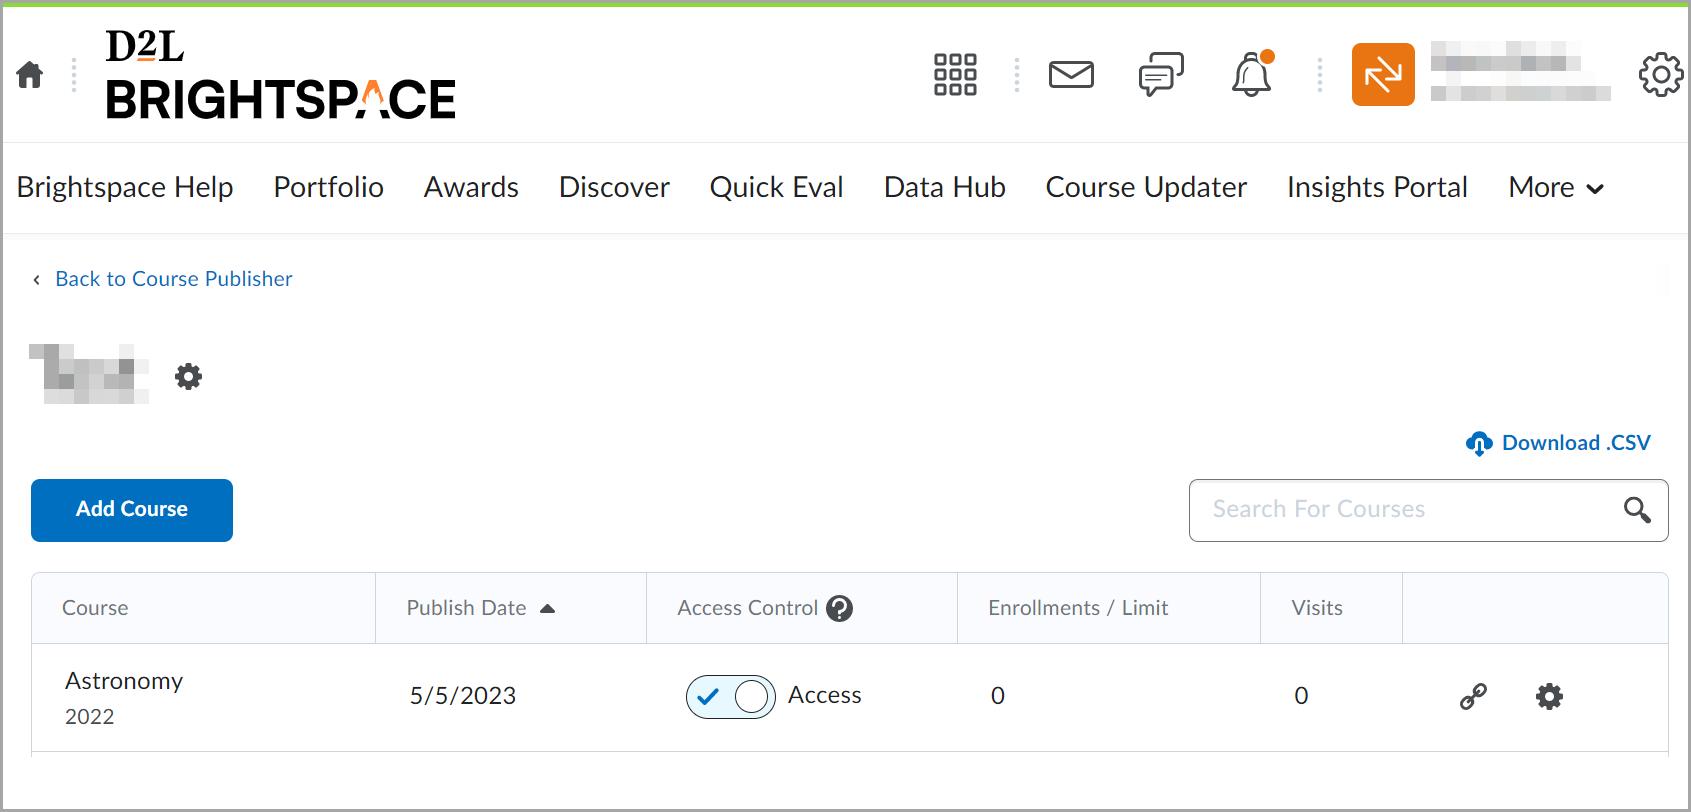Click the orange role switch icon

pos(1383,74)
